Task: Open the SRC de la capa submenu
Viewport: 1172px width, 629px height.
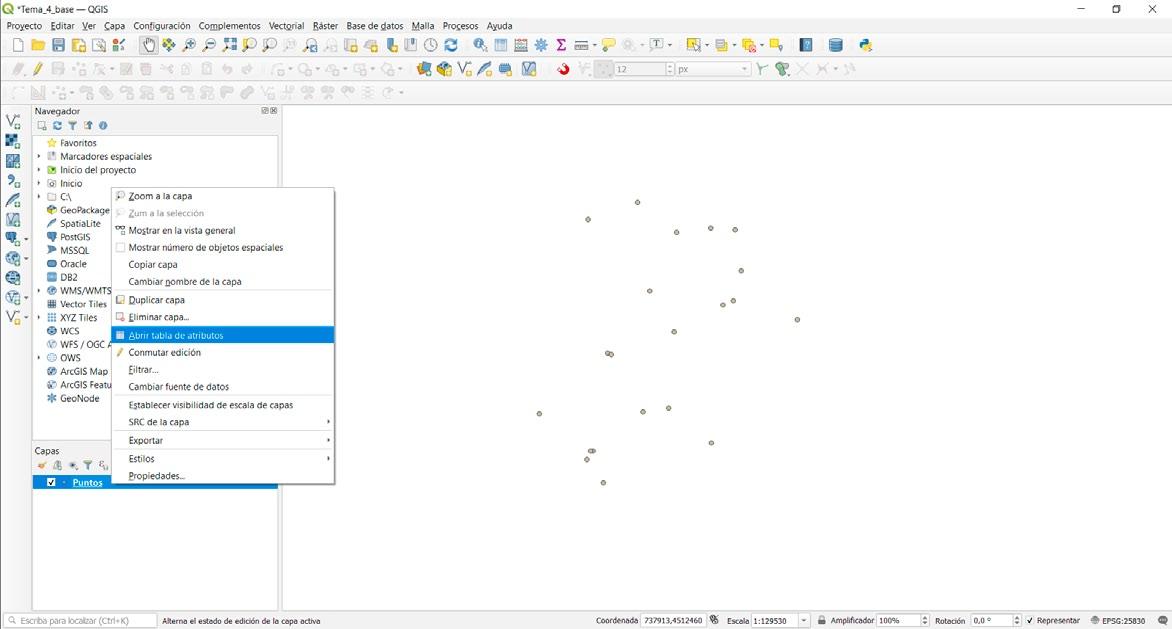Action: tap(222, 422)
